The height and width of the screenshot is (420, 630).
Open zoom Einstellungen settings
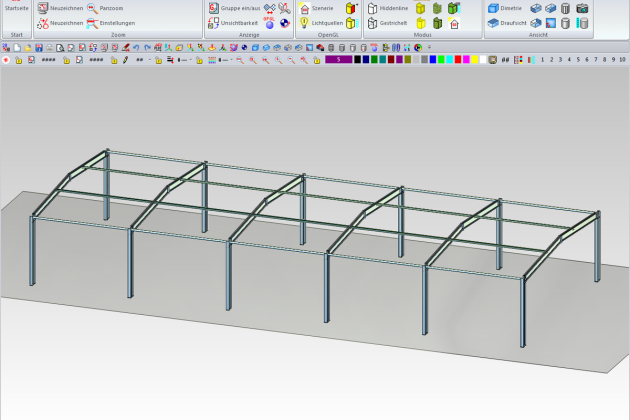coord(92,22)
